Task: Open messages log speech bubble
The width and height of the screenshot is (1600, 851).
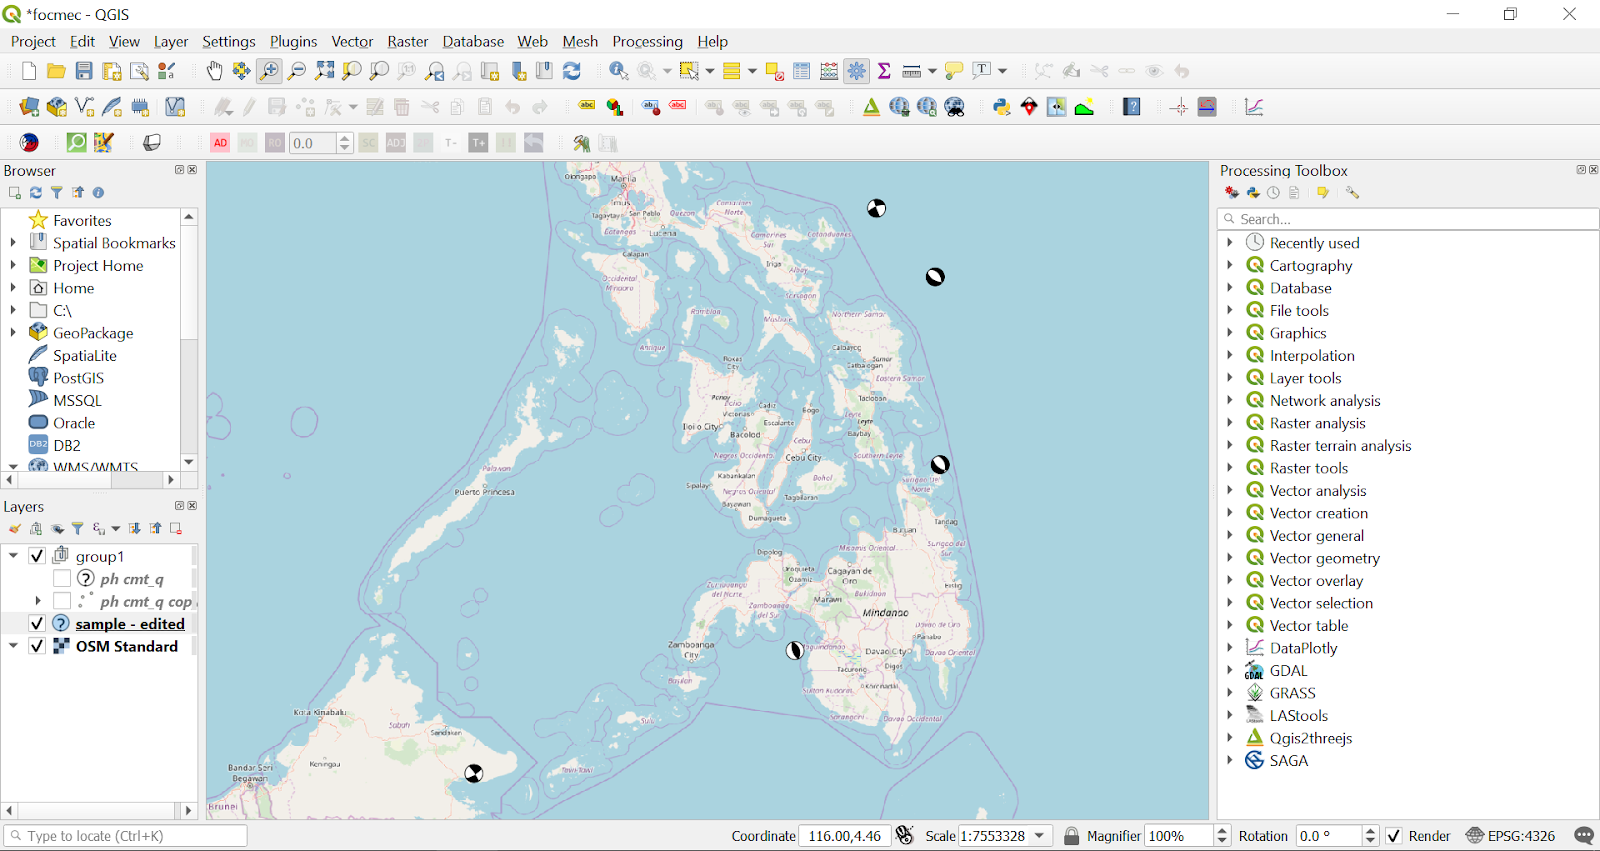Action: click(1584, 836)
